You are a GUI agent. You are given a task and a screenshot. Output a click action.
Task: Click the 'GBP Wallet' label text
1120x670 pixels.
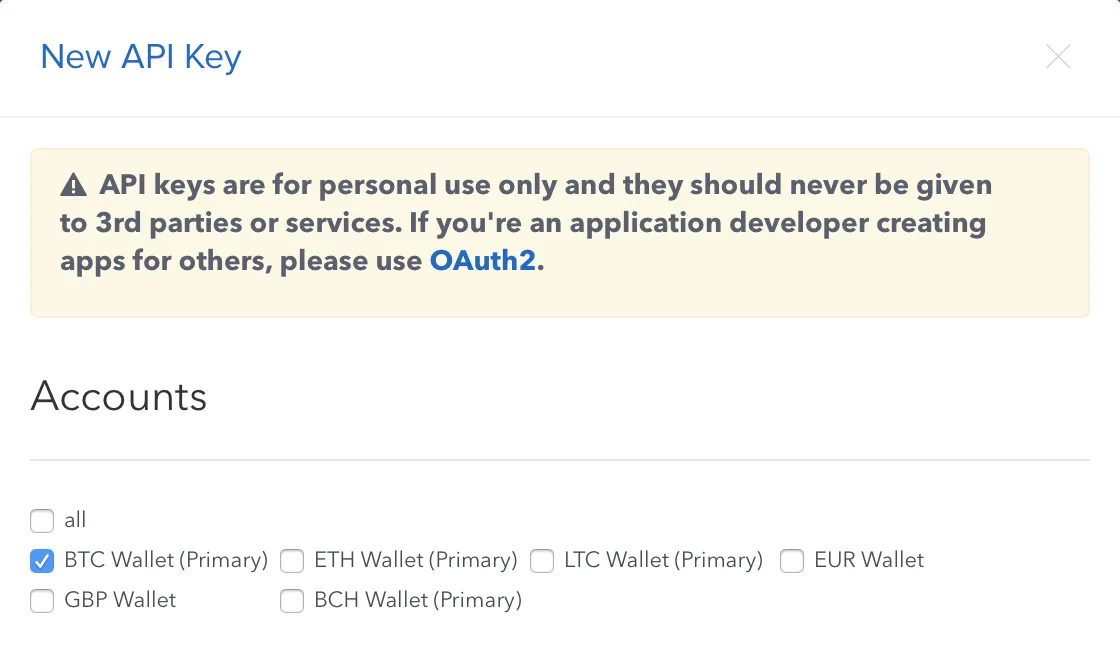[120, 600]
